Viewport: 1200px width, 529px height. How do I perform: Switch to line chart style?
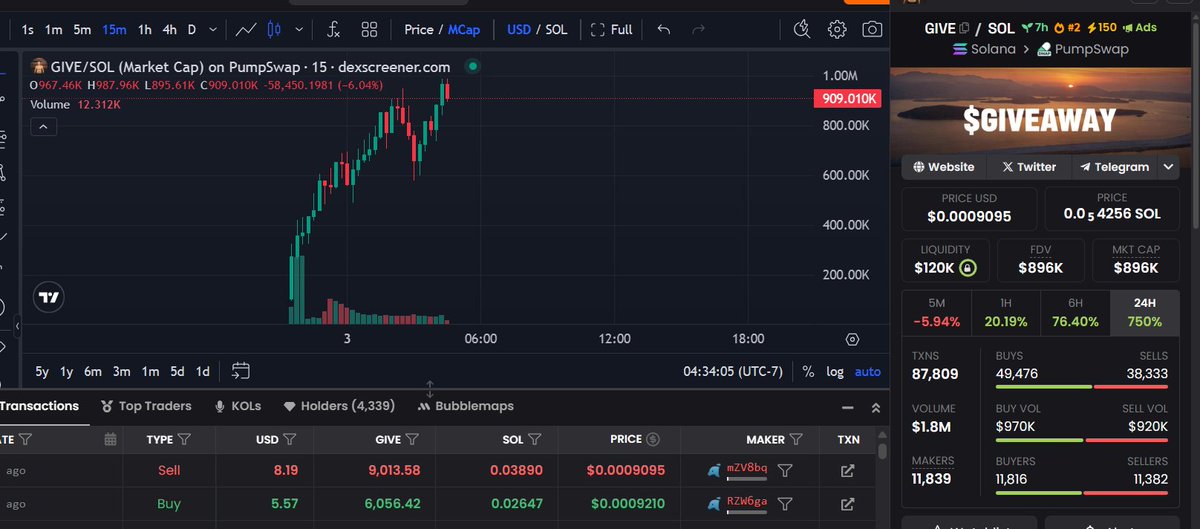click(x=245, y=29)
